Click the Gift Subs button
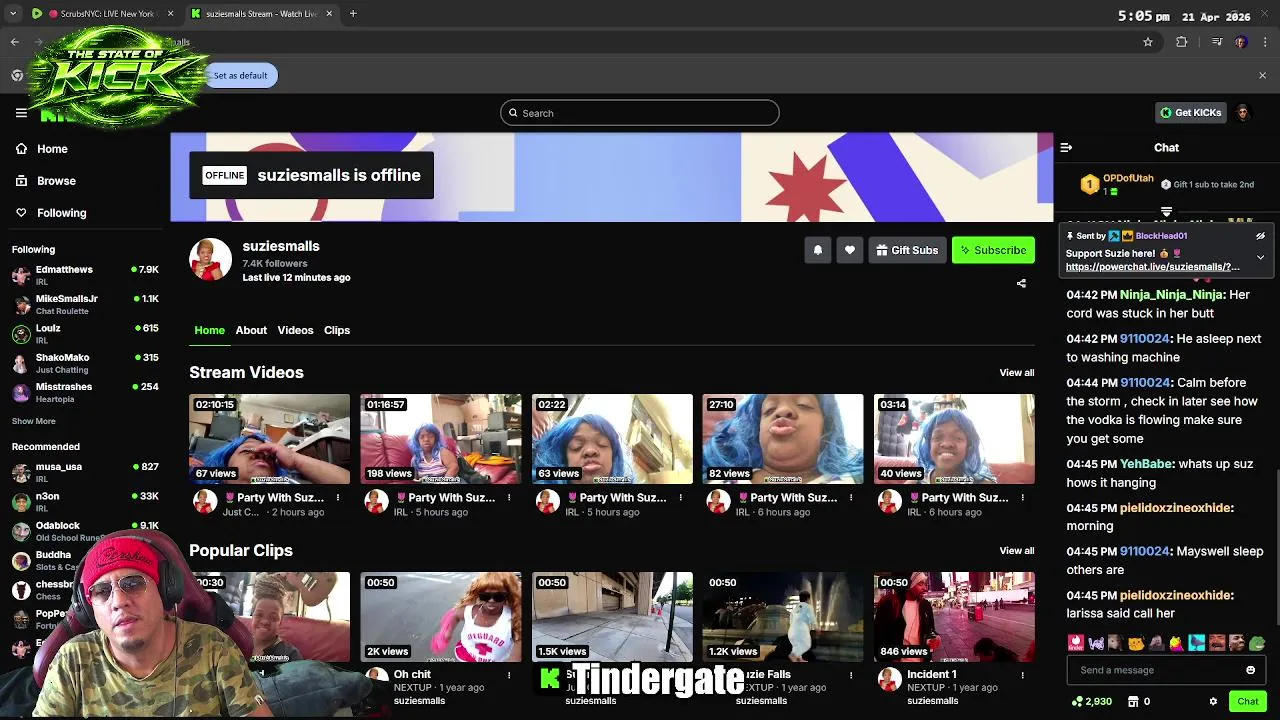Viewport: 1280px width, 720px height. pyautogui.click(x=907, y=250)
